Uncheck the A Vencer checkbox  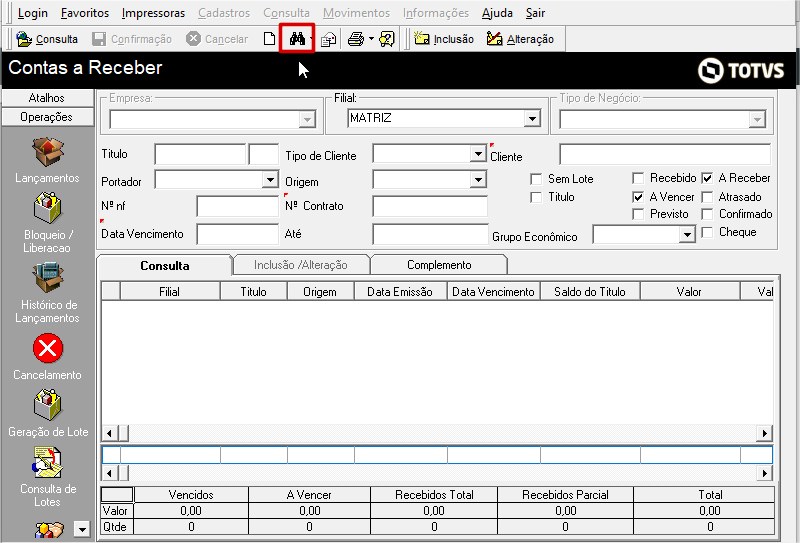[x=638, y=197]
